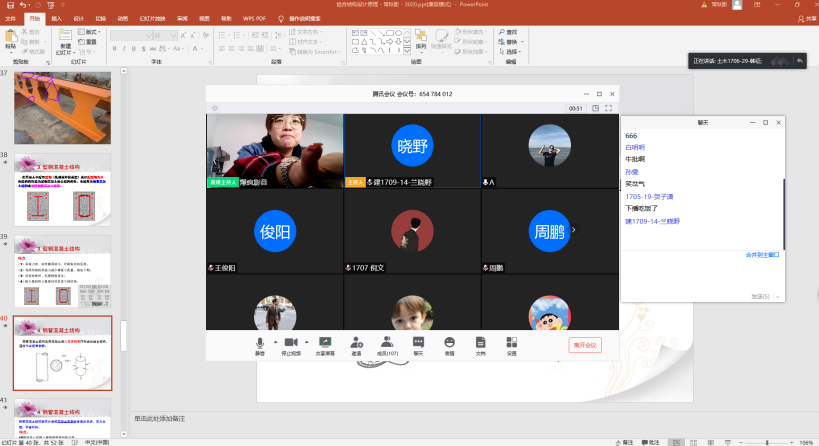Expand the shapes gallery more arrow

click(407, 51)
